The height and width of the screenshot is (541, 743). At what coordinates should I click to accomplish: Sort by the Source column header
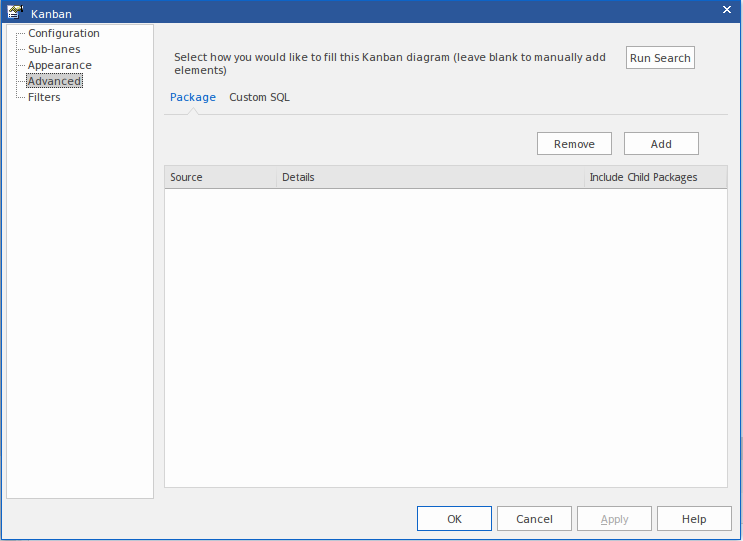coord(220,177)
